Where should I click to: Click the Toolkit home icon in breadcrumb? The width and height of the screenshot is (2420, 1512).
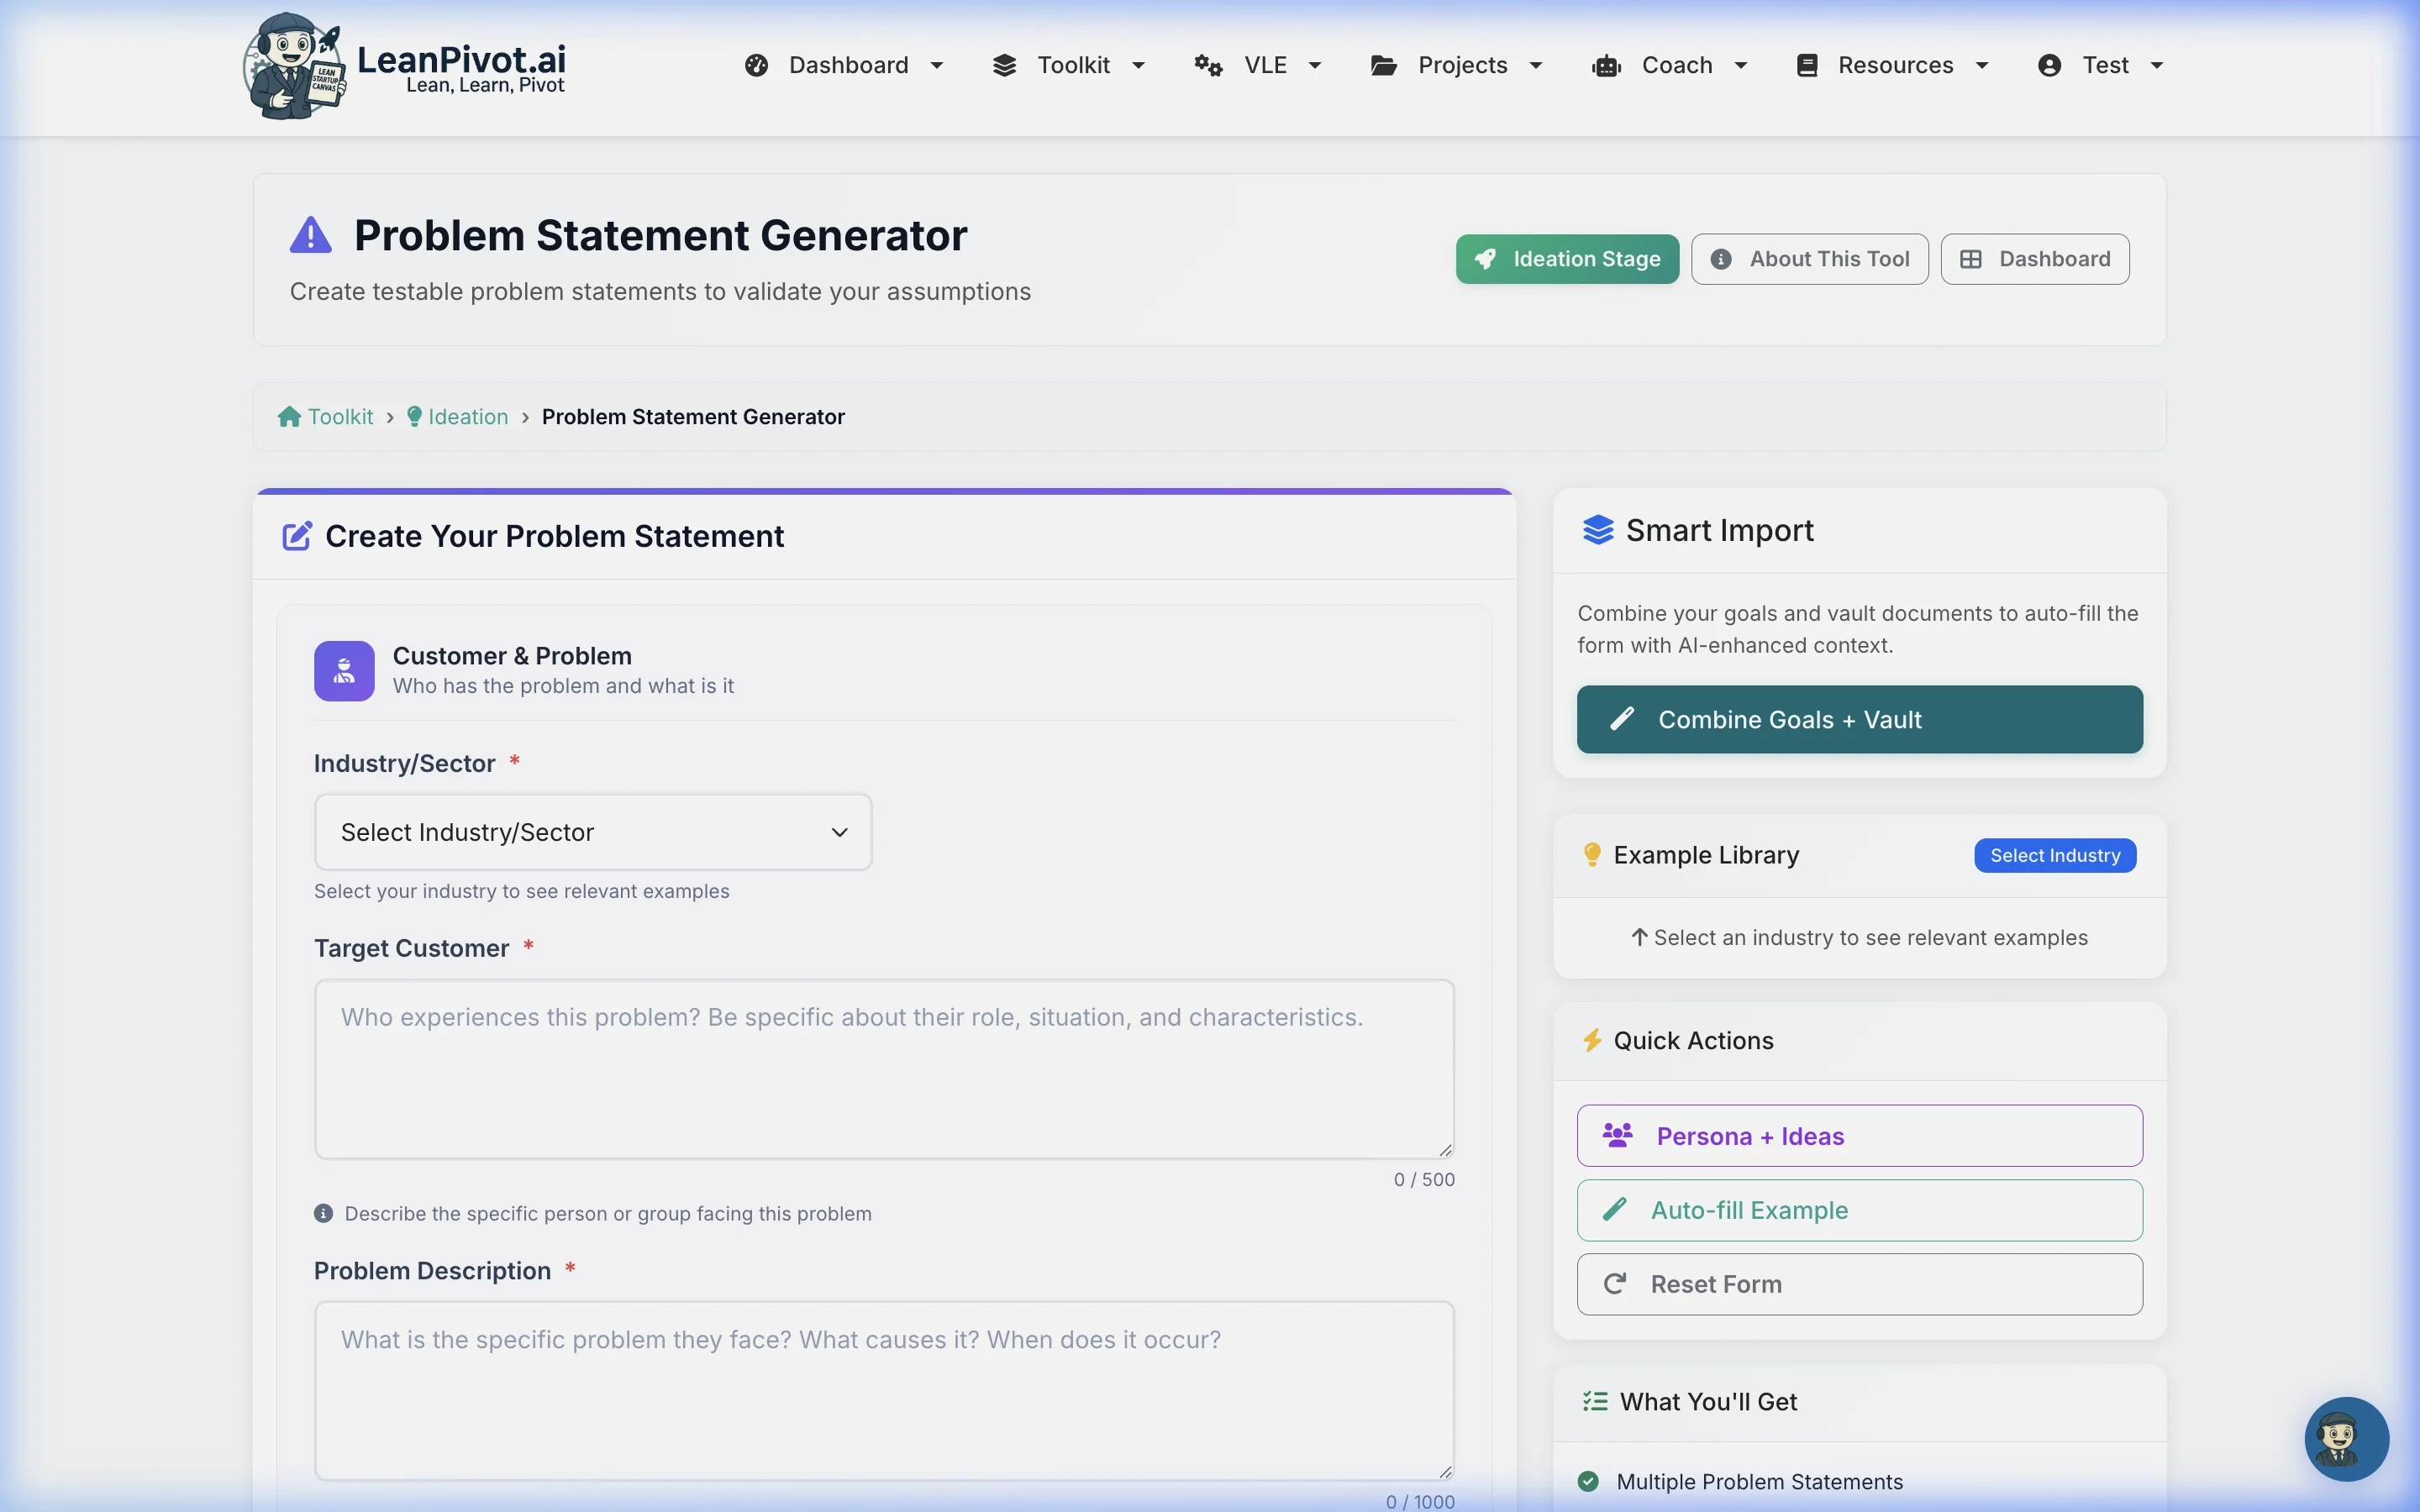coord(289,417)
